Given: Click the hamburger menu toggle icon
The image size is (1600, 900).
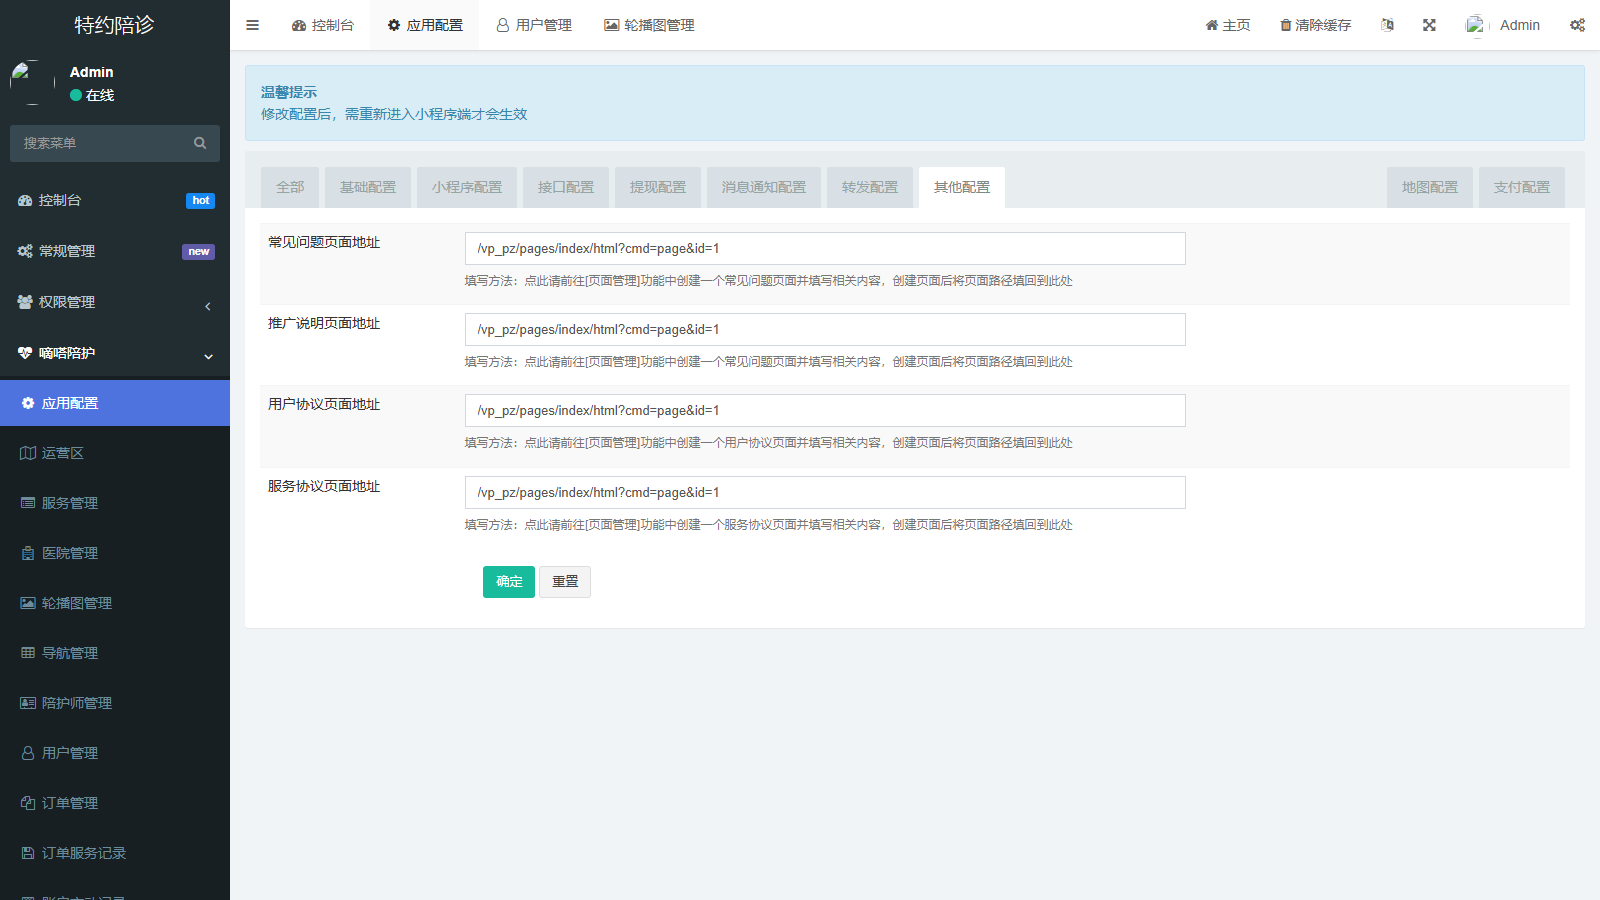Looking at the screenshot, I should click(253, 25).
